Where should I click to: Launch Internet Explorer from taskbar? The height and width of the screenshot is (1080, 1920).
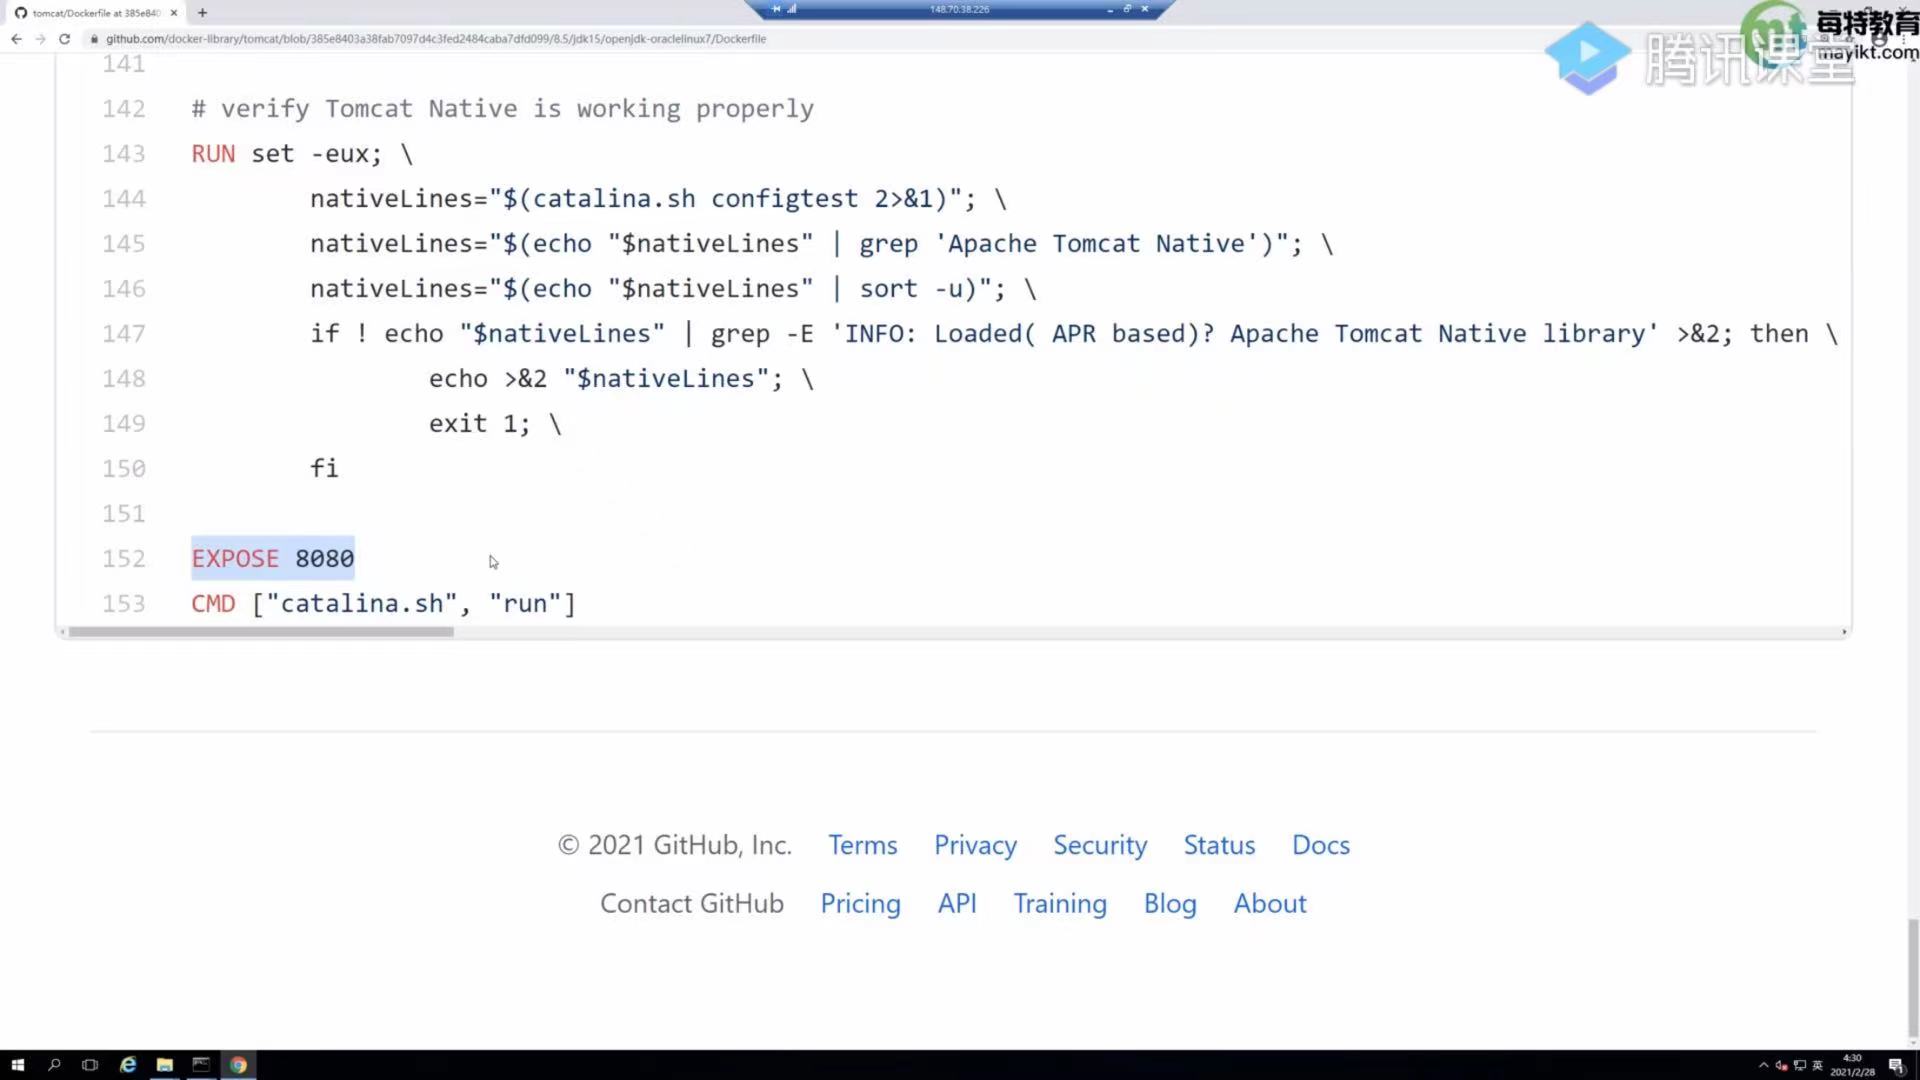[128, 1065]
